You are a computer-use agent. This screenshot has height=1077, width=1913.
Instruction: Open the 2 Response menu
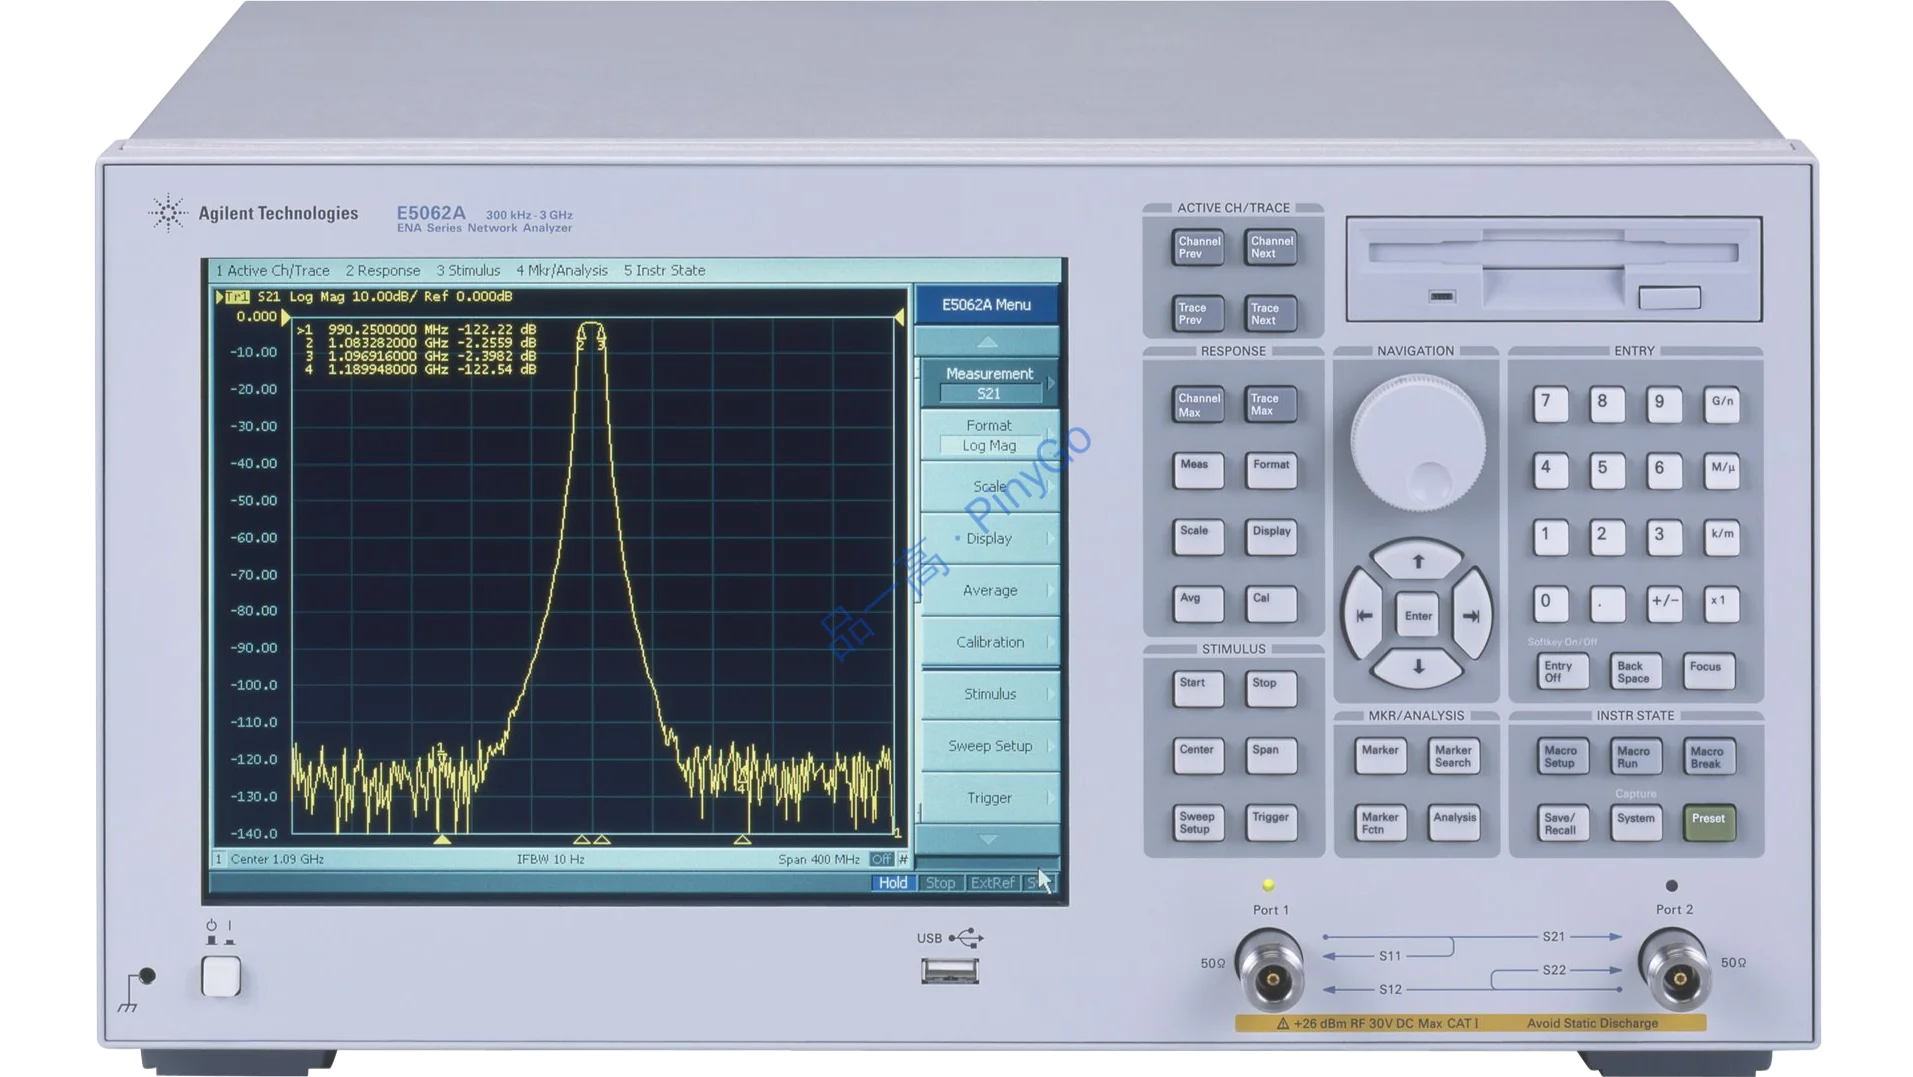[x=383, y=270]
